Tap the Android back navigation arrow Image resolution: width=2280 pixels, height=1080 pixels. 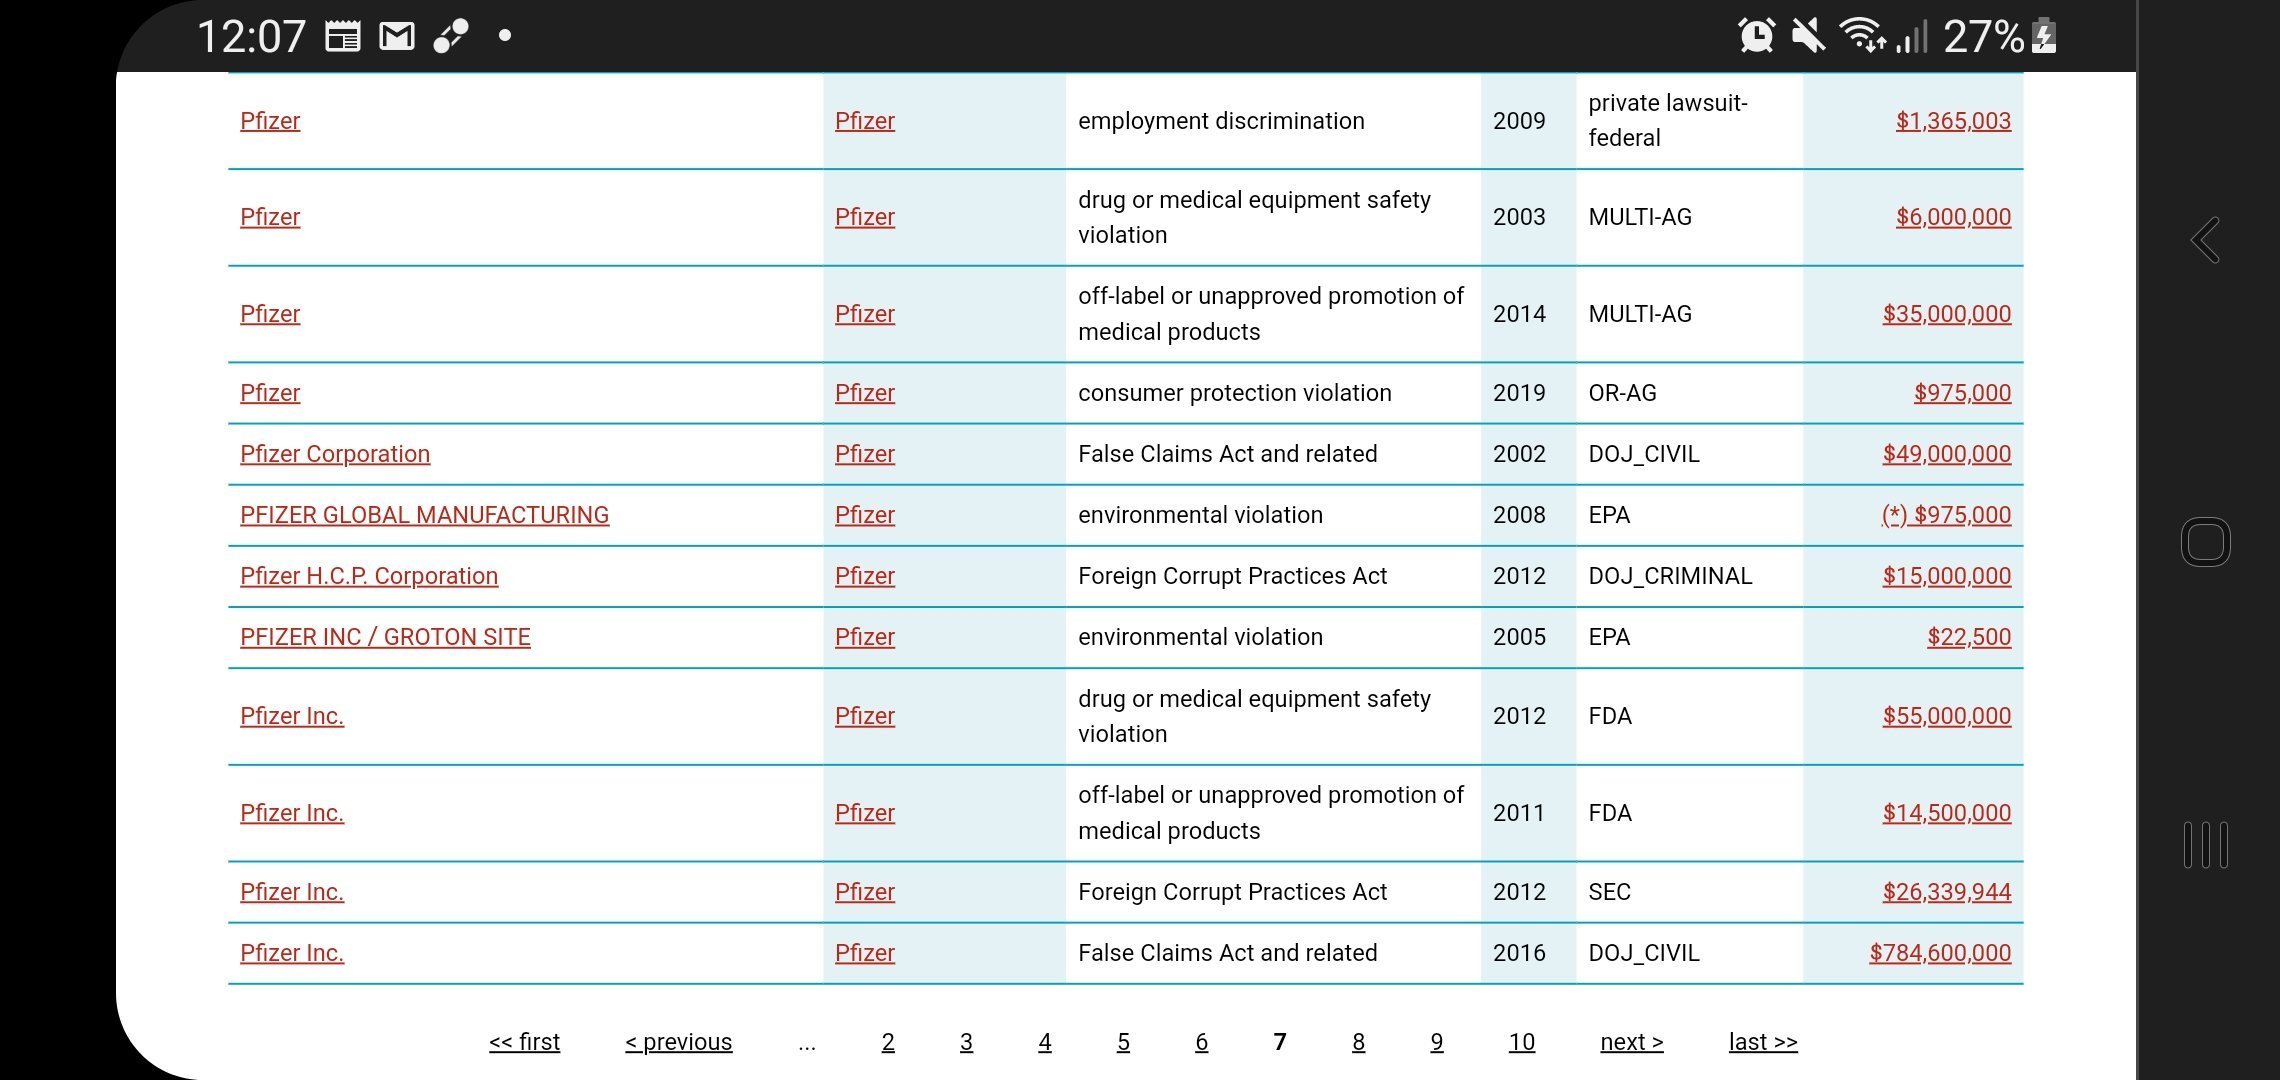pyautogui.click(x=2205, y=240)
